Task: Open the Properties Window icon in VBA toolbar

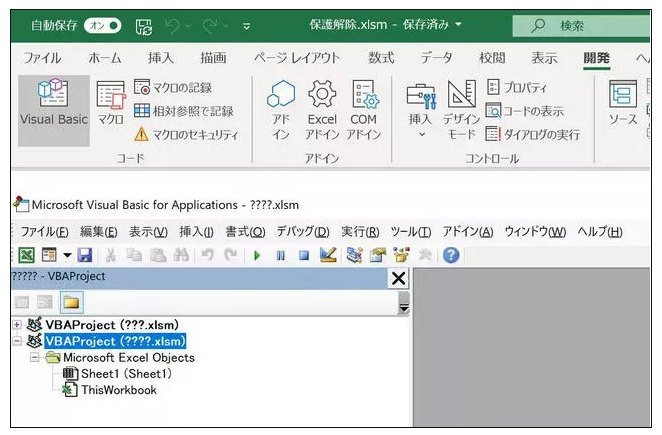Action: (x=378, y=255)
